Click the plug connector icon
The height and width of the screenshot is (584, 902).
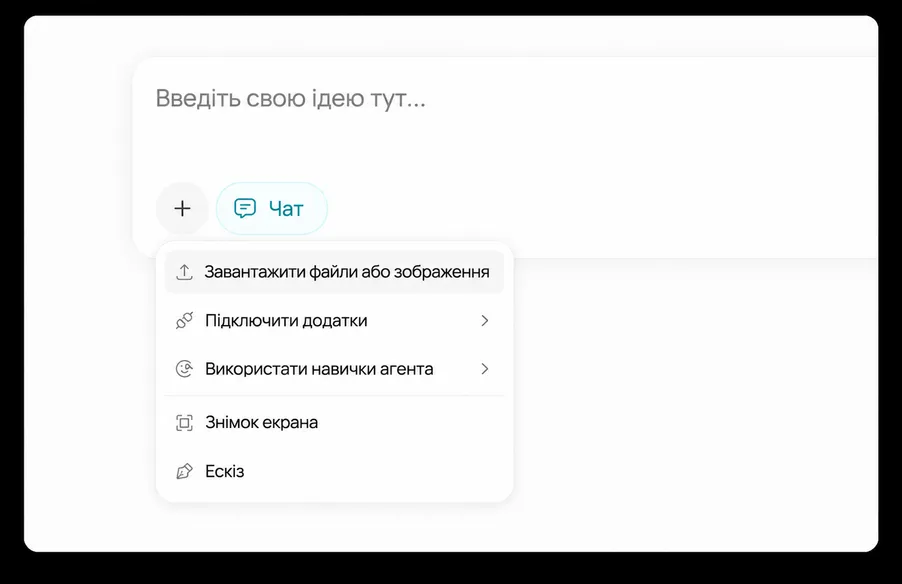pyautogui.click(x=184, y=320)
